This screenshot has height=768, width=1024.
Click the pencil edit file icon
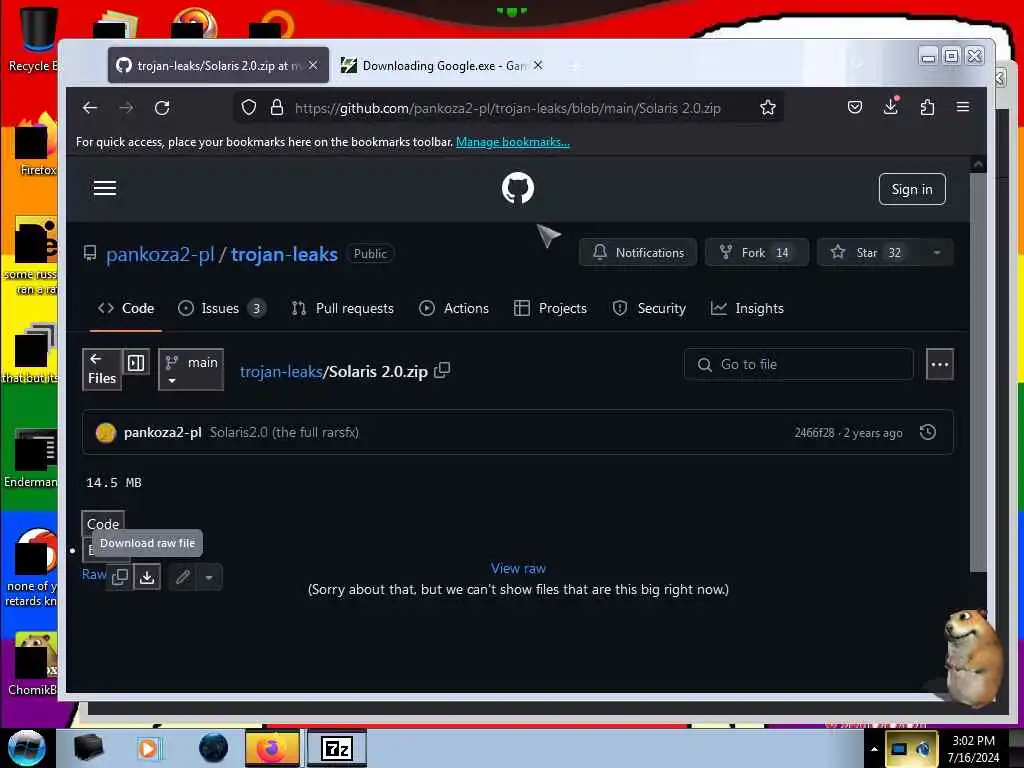point(183,577)
